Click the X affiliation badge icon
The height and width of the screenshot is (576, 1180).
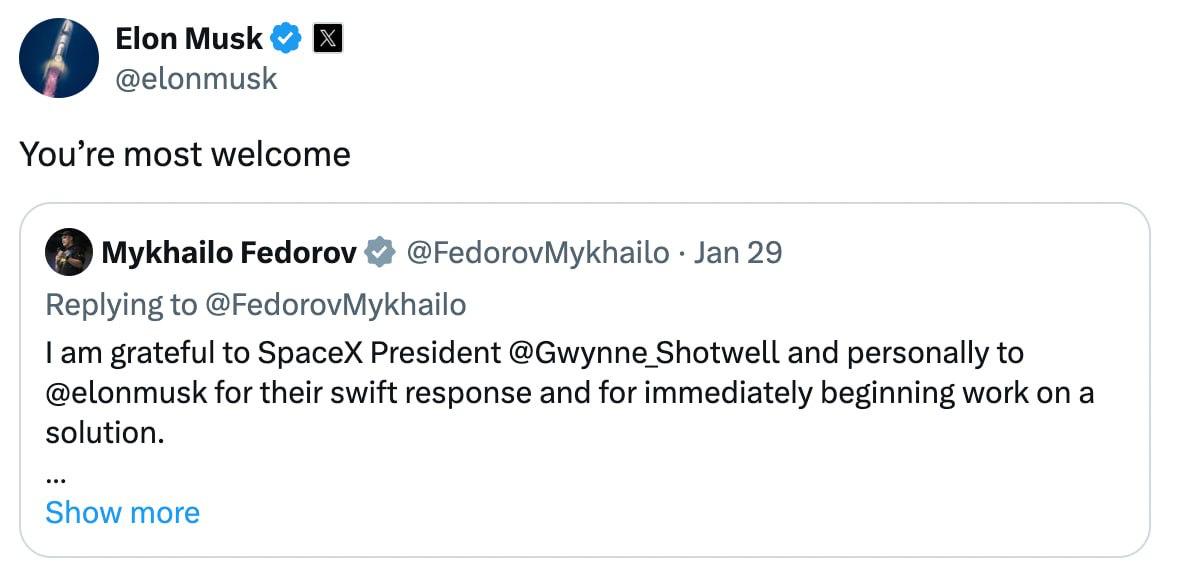click(x=328, y=39)
